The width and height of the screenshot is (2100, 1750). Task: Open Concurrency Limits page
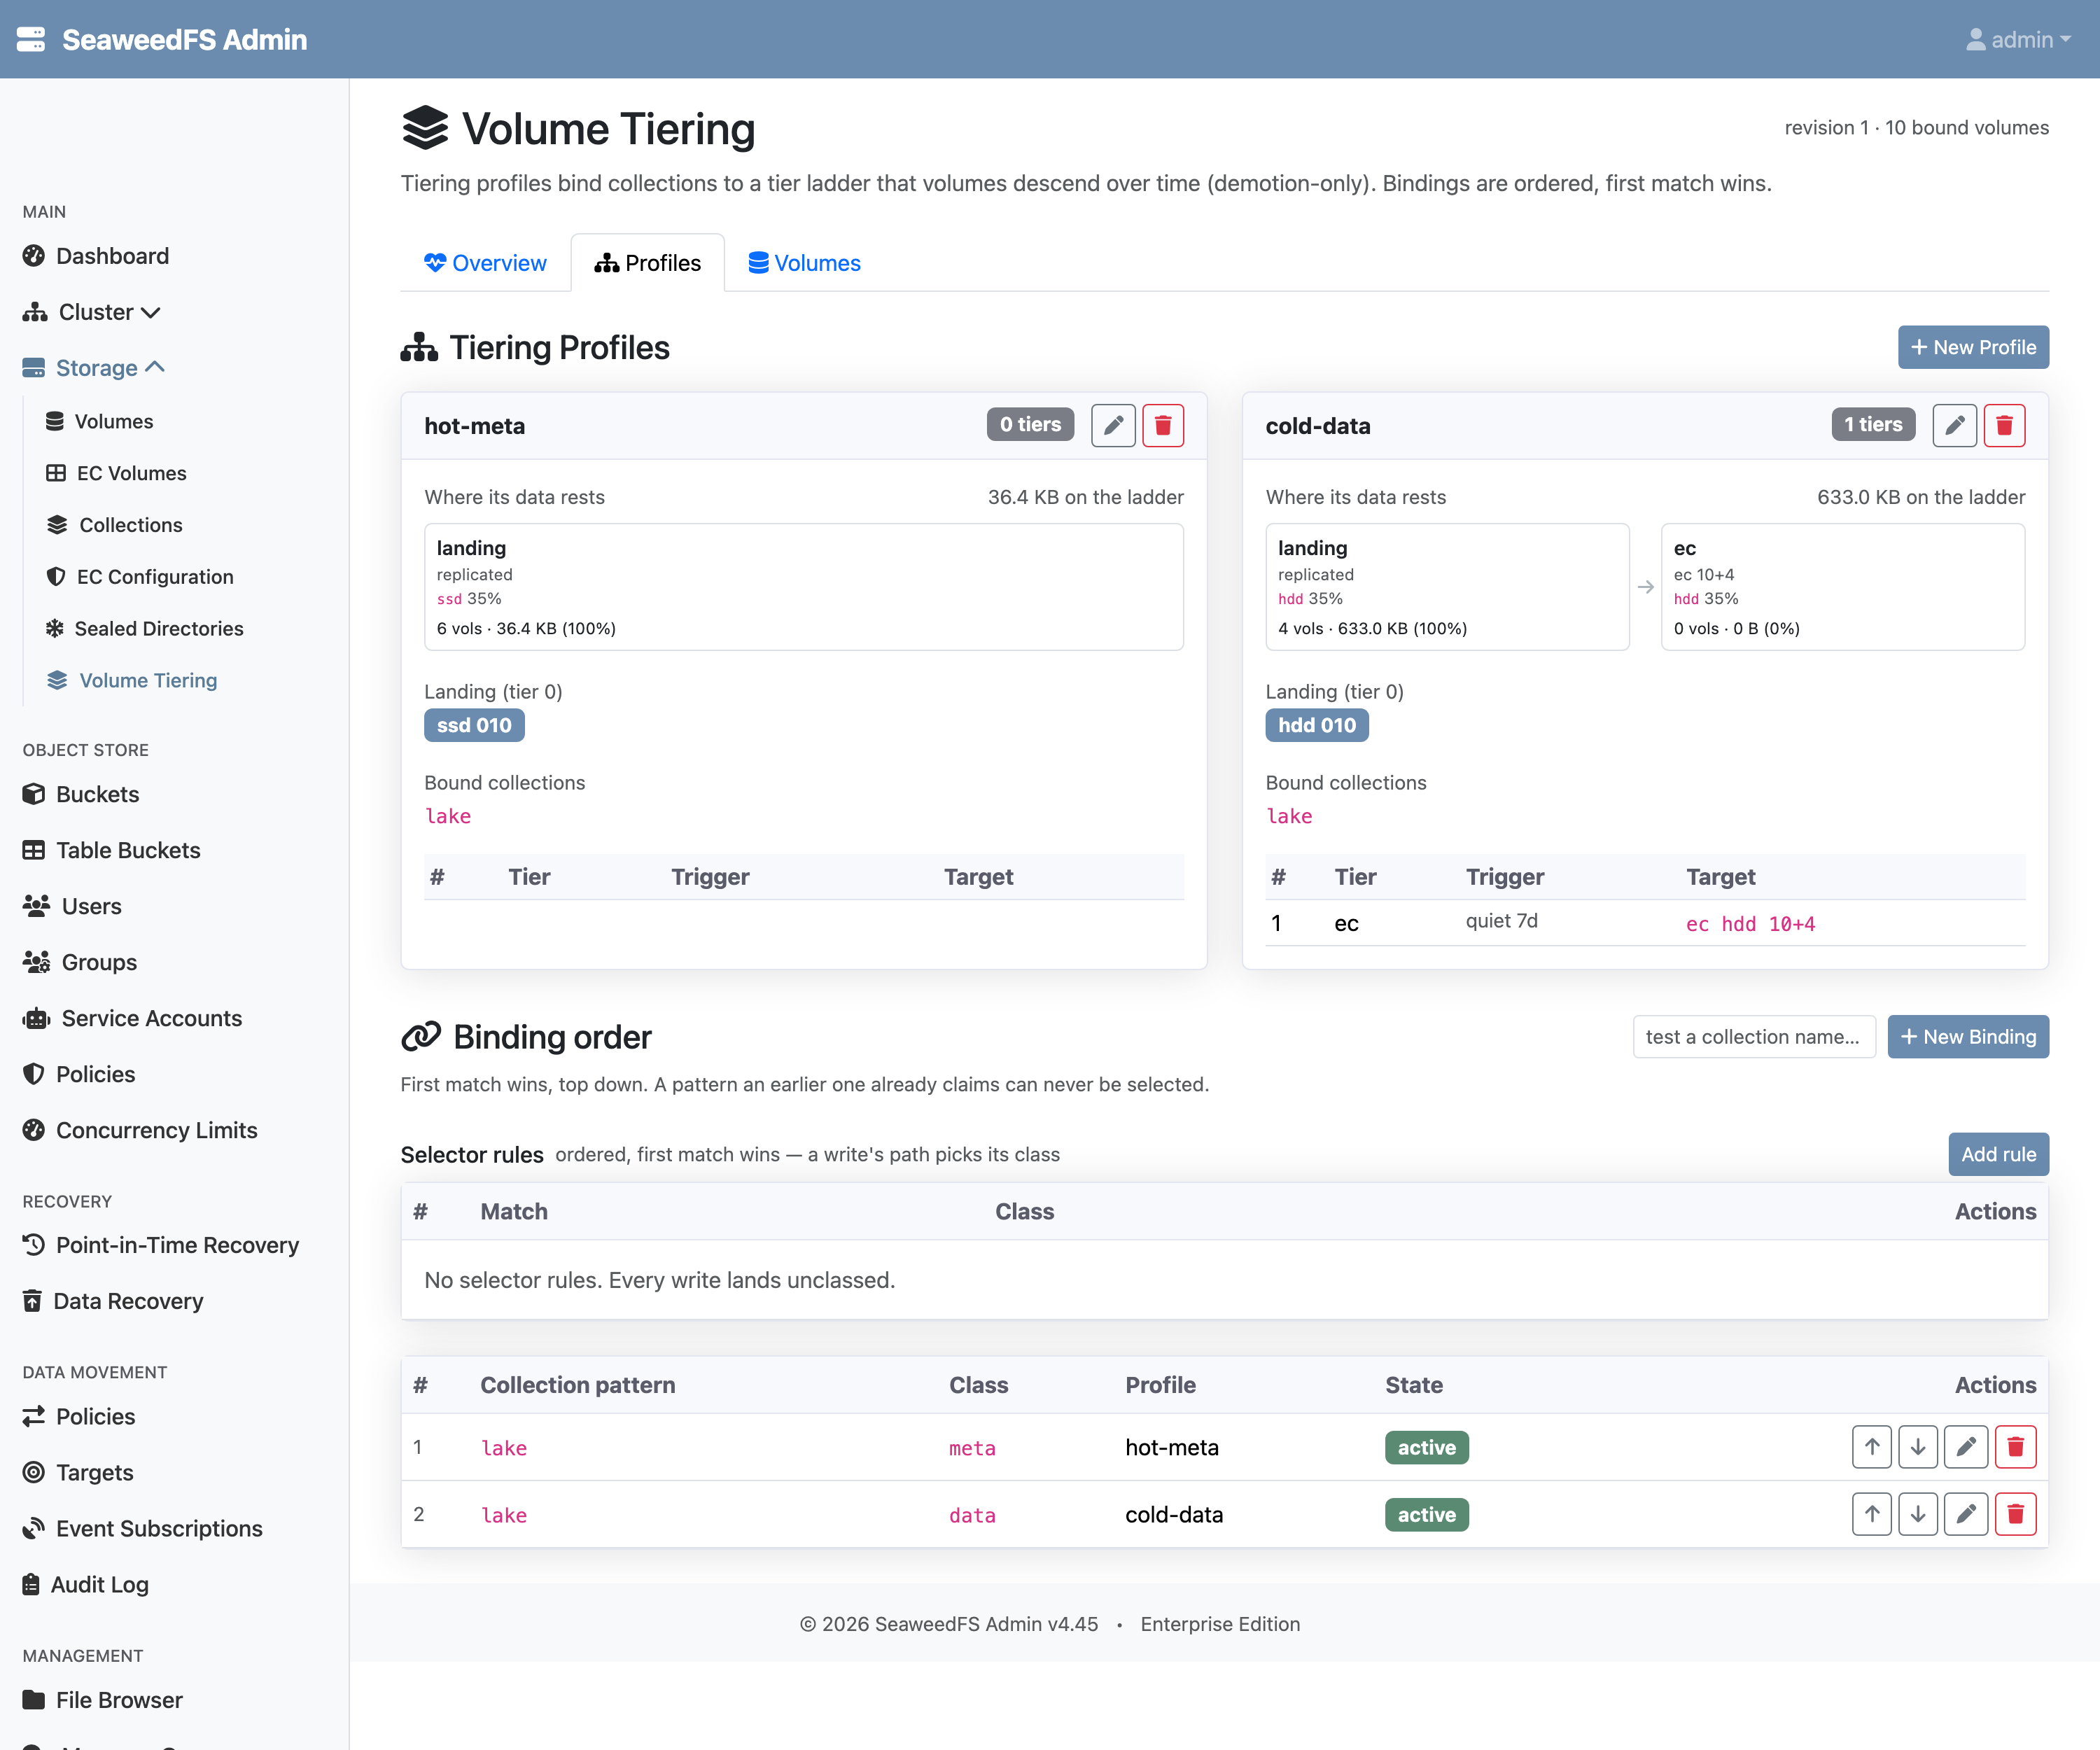[x=140, y=1130]
